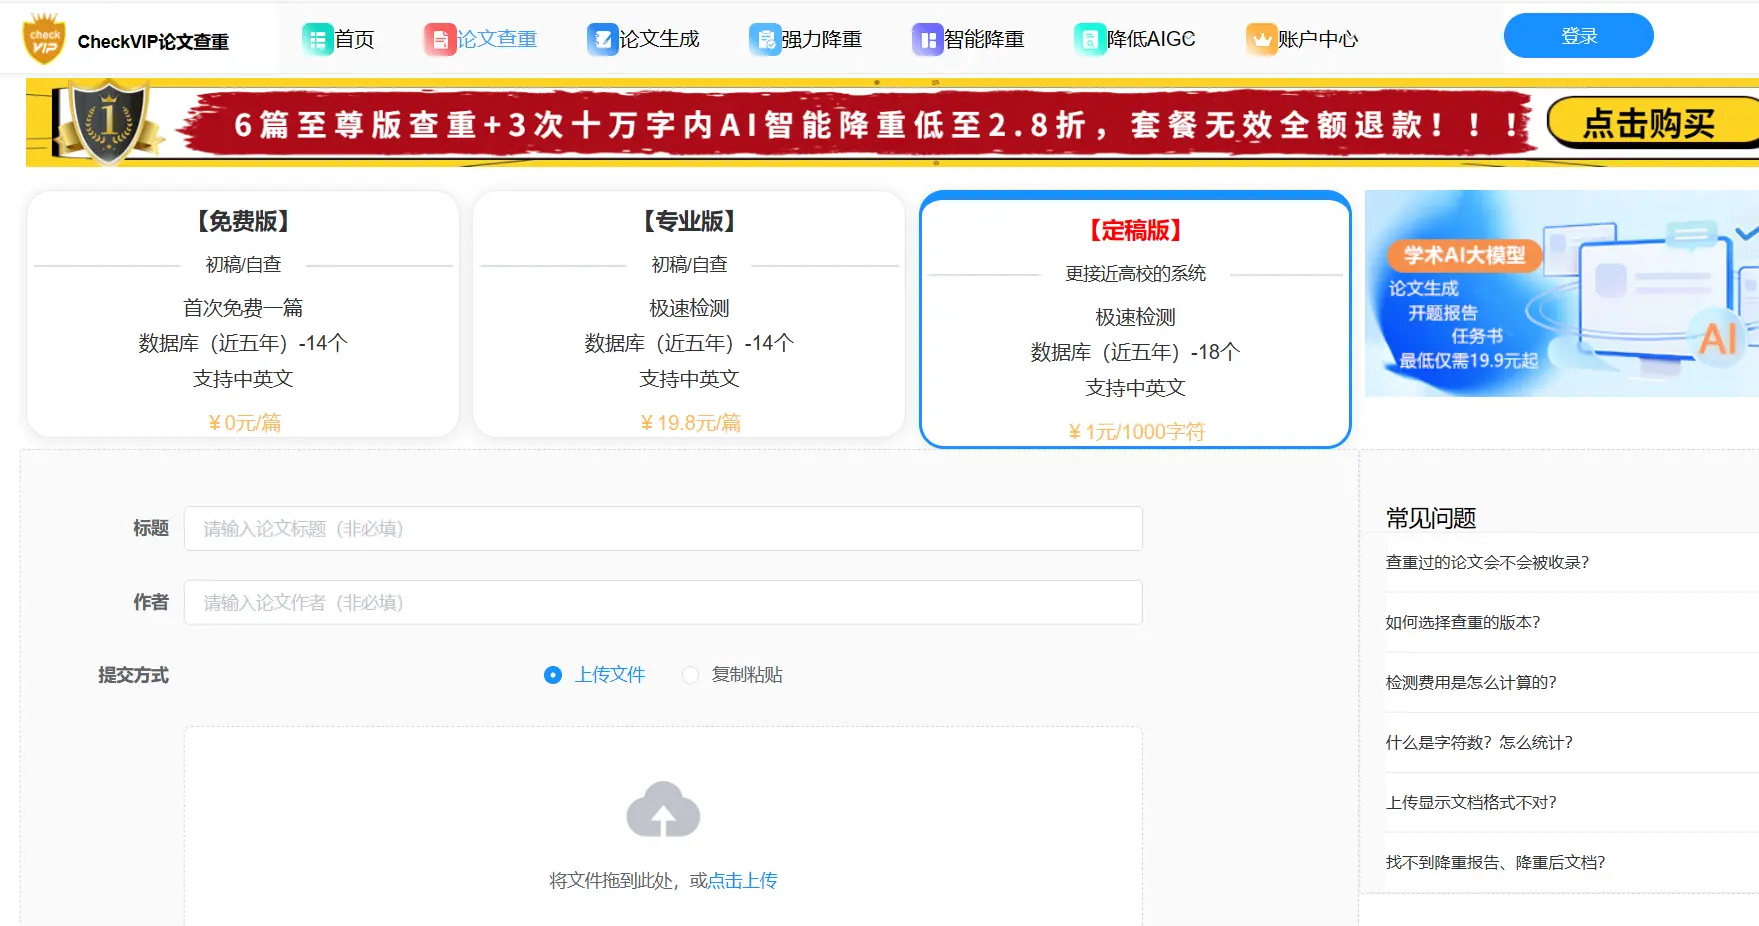Viewport: 1759px width, 926px height.
Task: Select the 上传文件 radio button
Action: [553, 675]
